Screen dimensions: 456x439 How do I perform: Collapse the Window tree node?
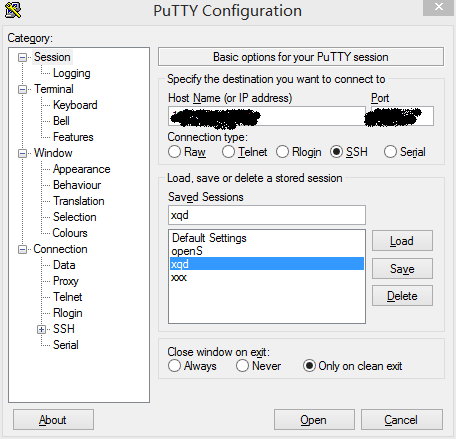pyautogui.click(x=22, y=153)
